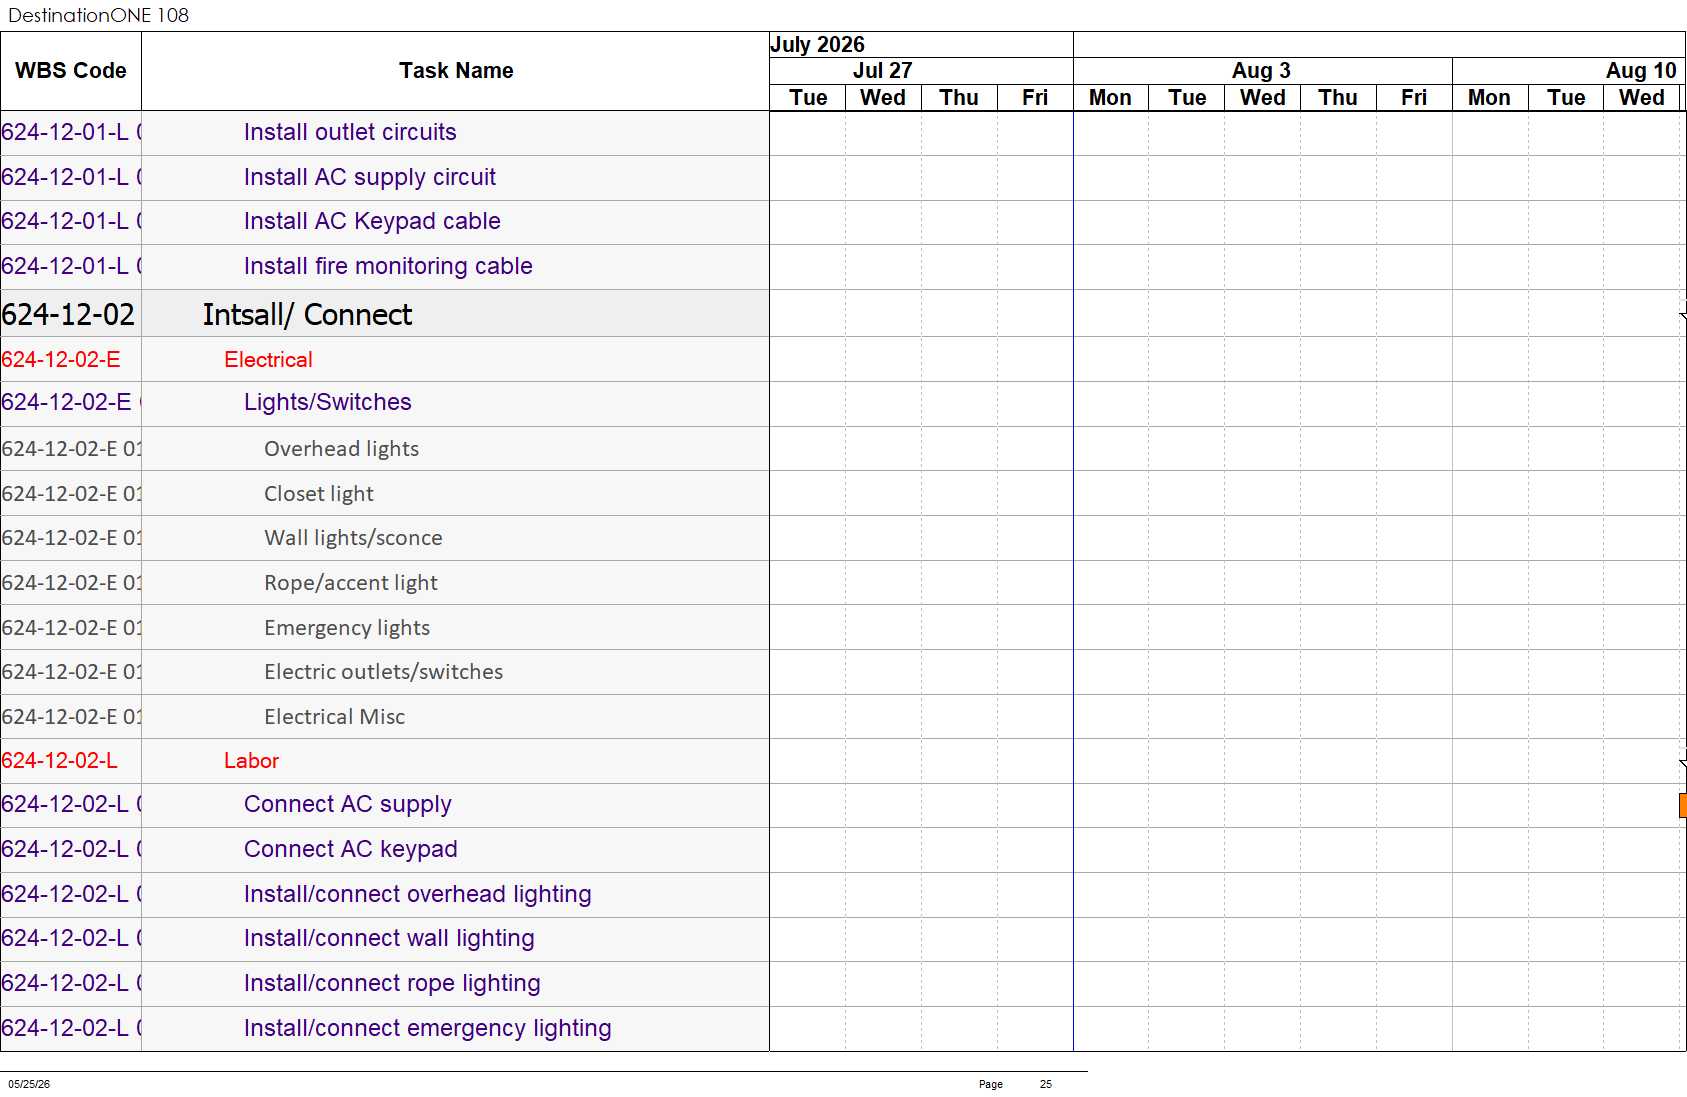Click the 'Electrical Misc' task
The image size is (1687, 1097).
coord(334,717)
